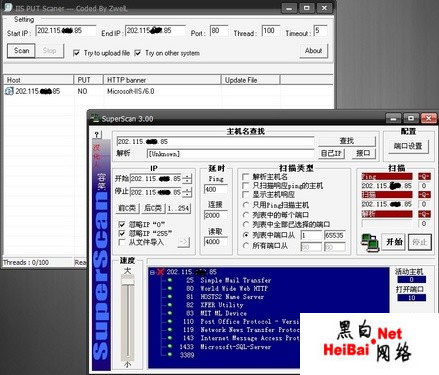Open the About button
The image size is (439, 375).
pyautogui.click(x=313, y=51)
